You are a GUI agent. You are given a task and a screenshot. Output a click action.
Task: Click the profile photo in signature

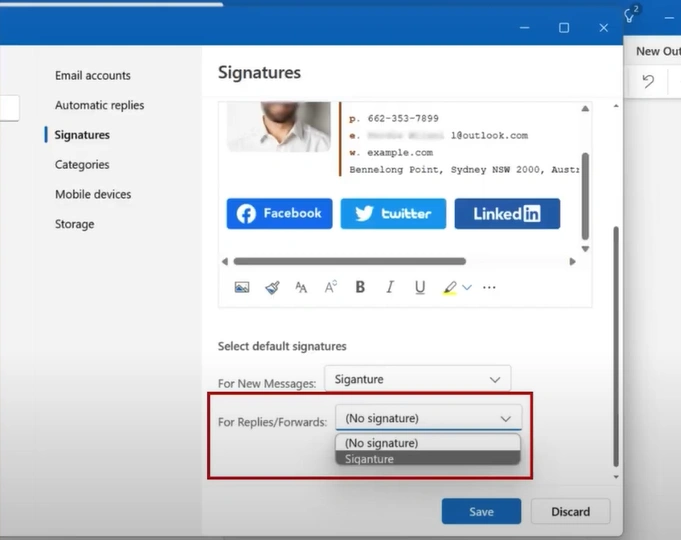(x=279, y=126)
